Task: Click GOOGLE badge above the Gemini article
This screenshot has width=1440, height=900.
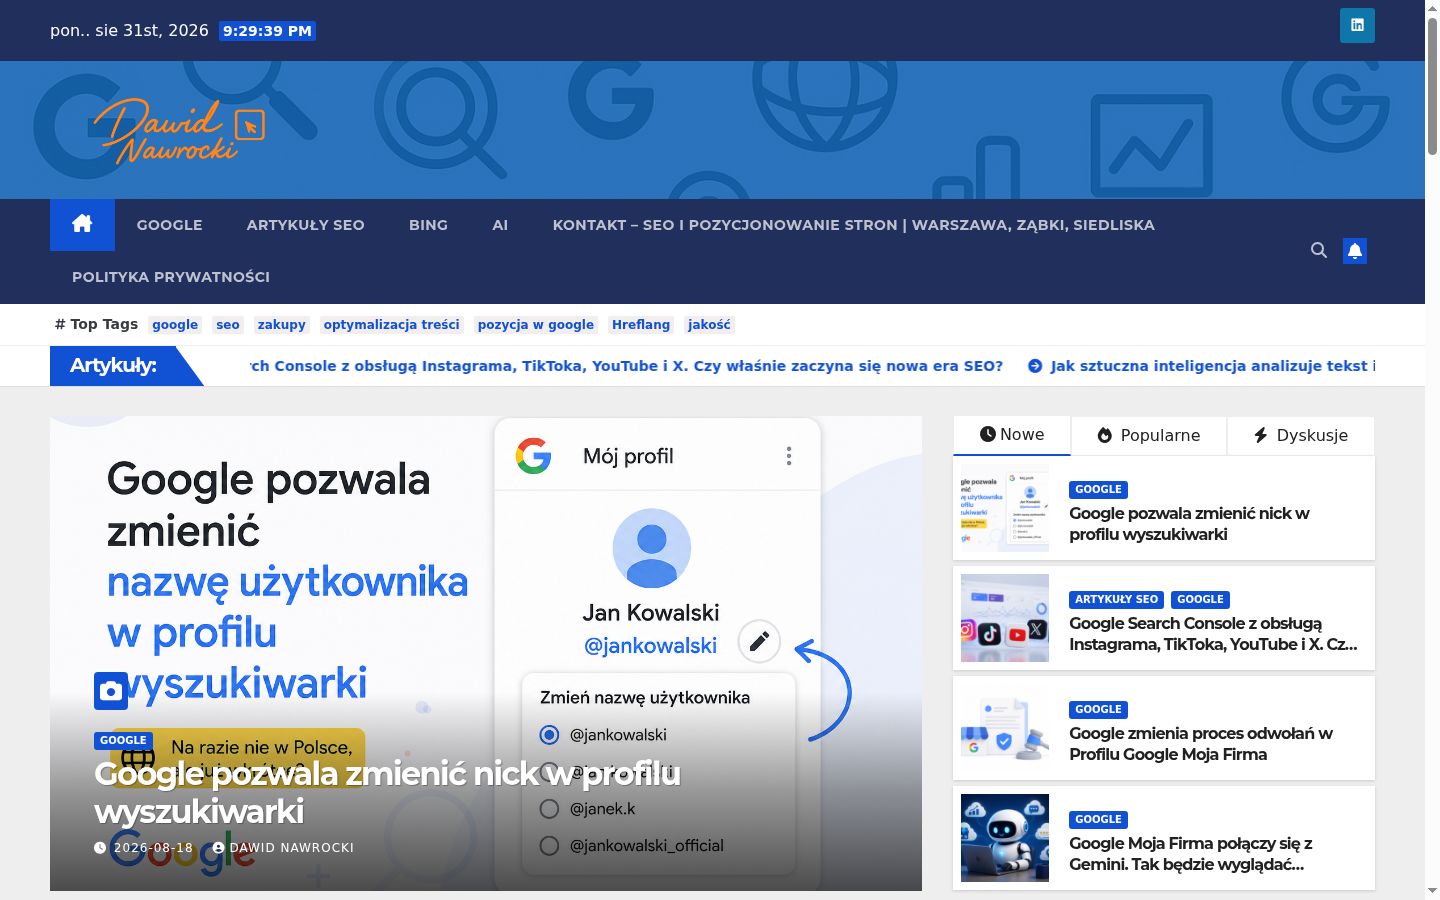Action: point(1098,819)
